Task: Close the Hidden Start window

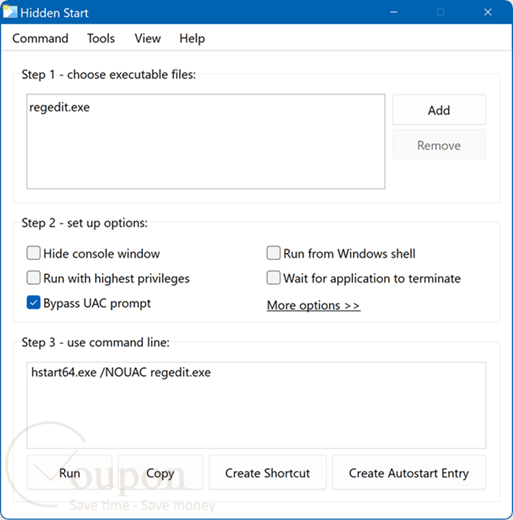Action: click(488, 12)
